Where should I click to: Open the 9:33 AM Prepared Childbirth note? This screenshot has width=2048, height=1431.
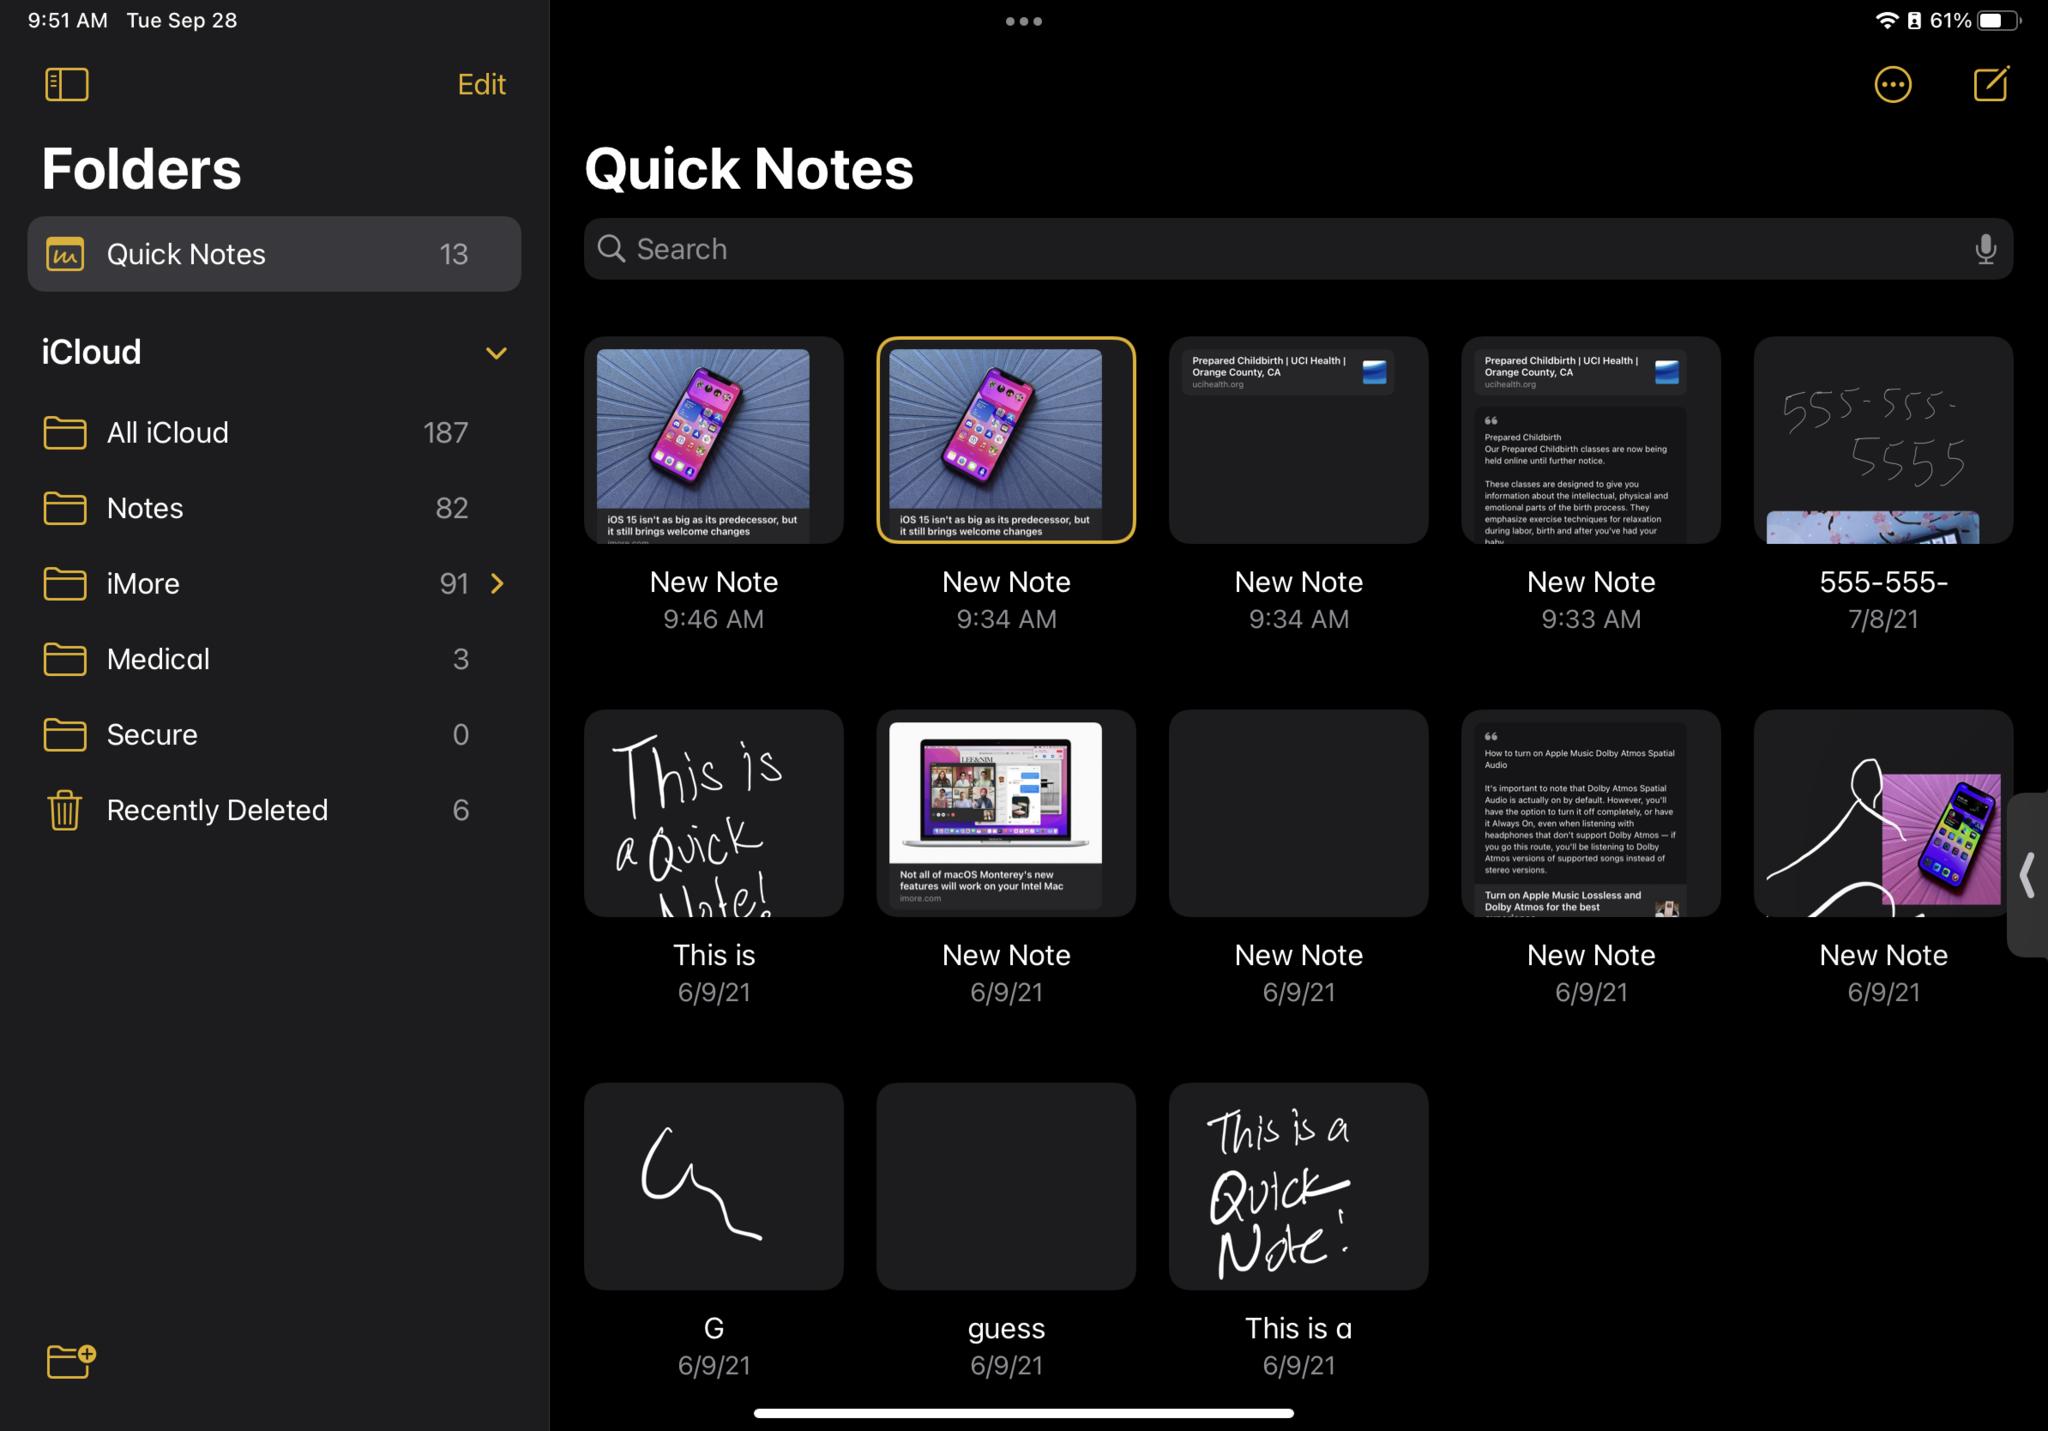1591,440
